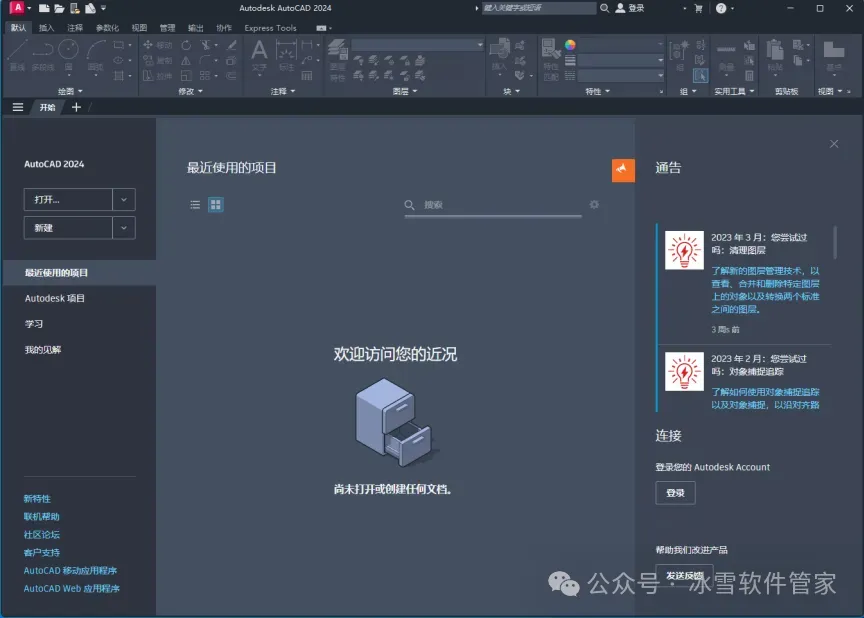Open the 插入 ribbon tab
864x618 pixels.
pos(46,28)
